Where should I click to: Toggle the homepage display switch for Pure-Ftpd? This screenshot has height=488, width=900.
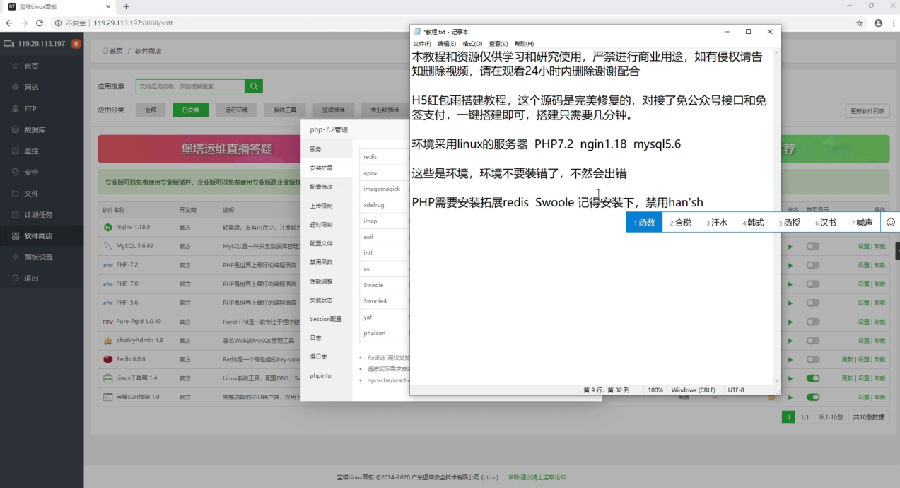pyautogui.click(x=813, y=322)
